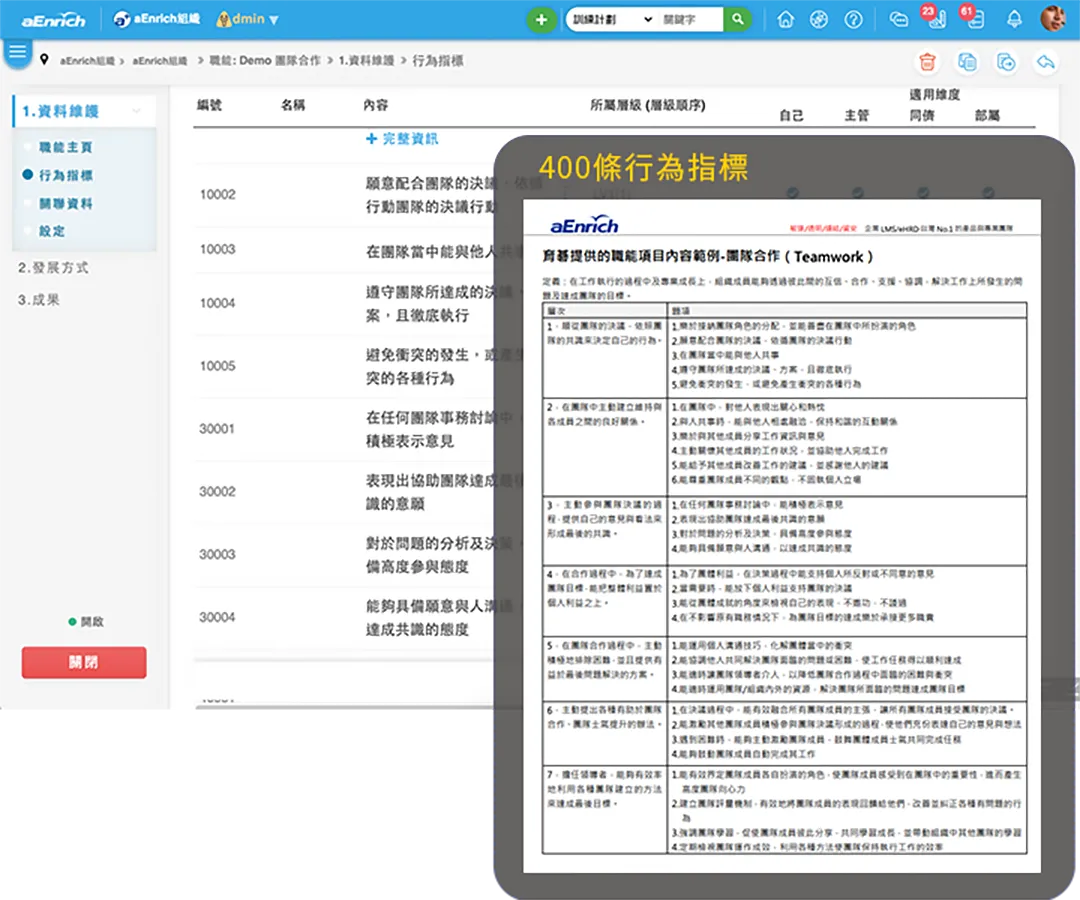The height and width of the screenshot is (900, 1080).
Task: Open chat messages bubble icon
Action: 898,19
